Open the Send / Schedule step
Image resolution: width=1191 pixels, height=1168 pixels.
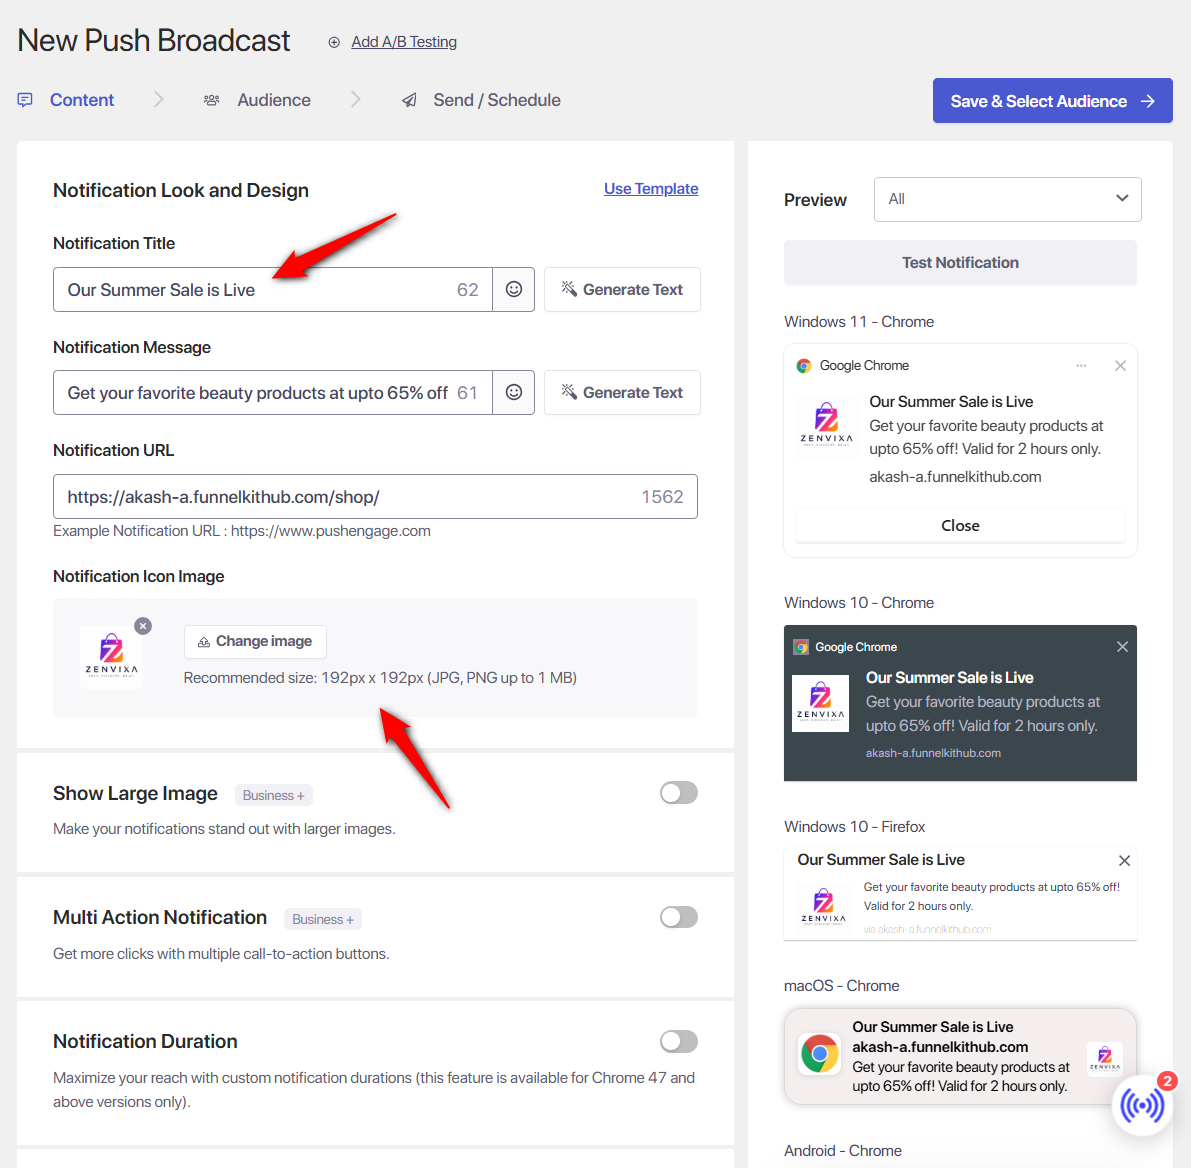[497, 100]
